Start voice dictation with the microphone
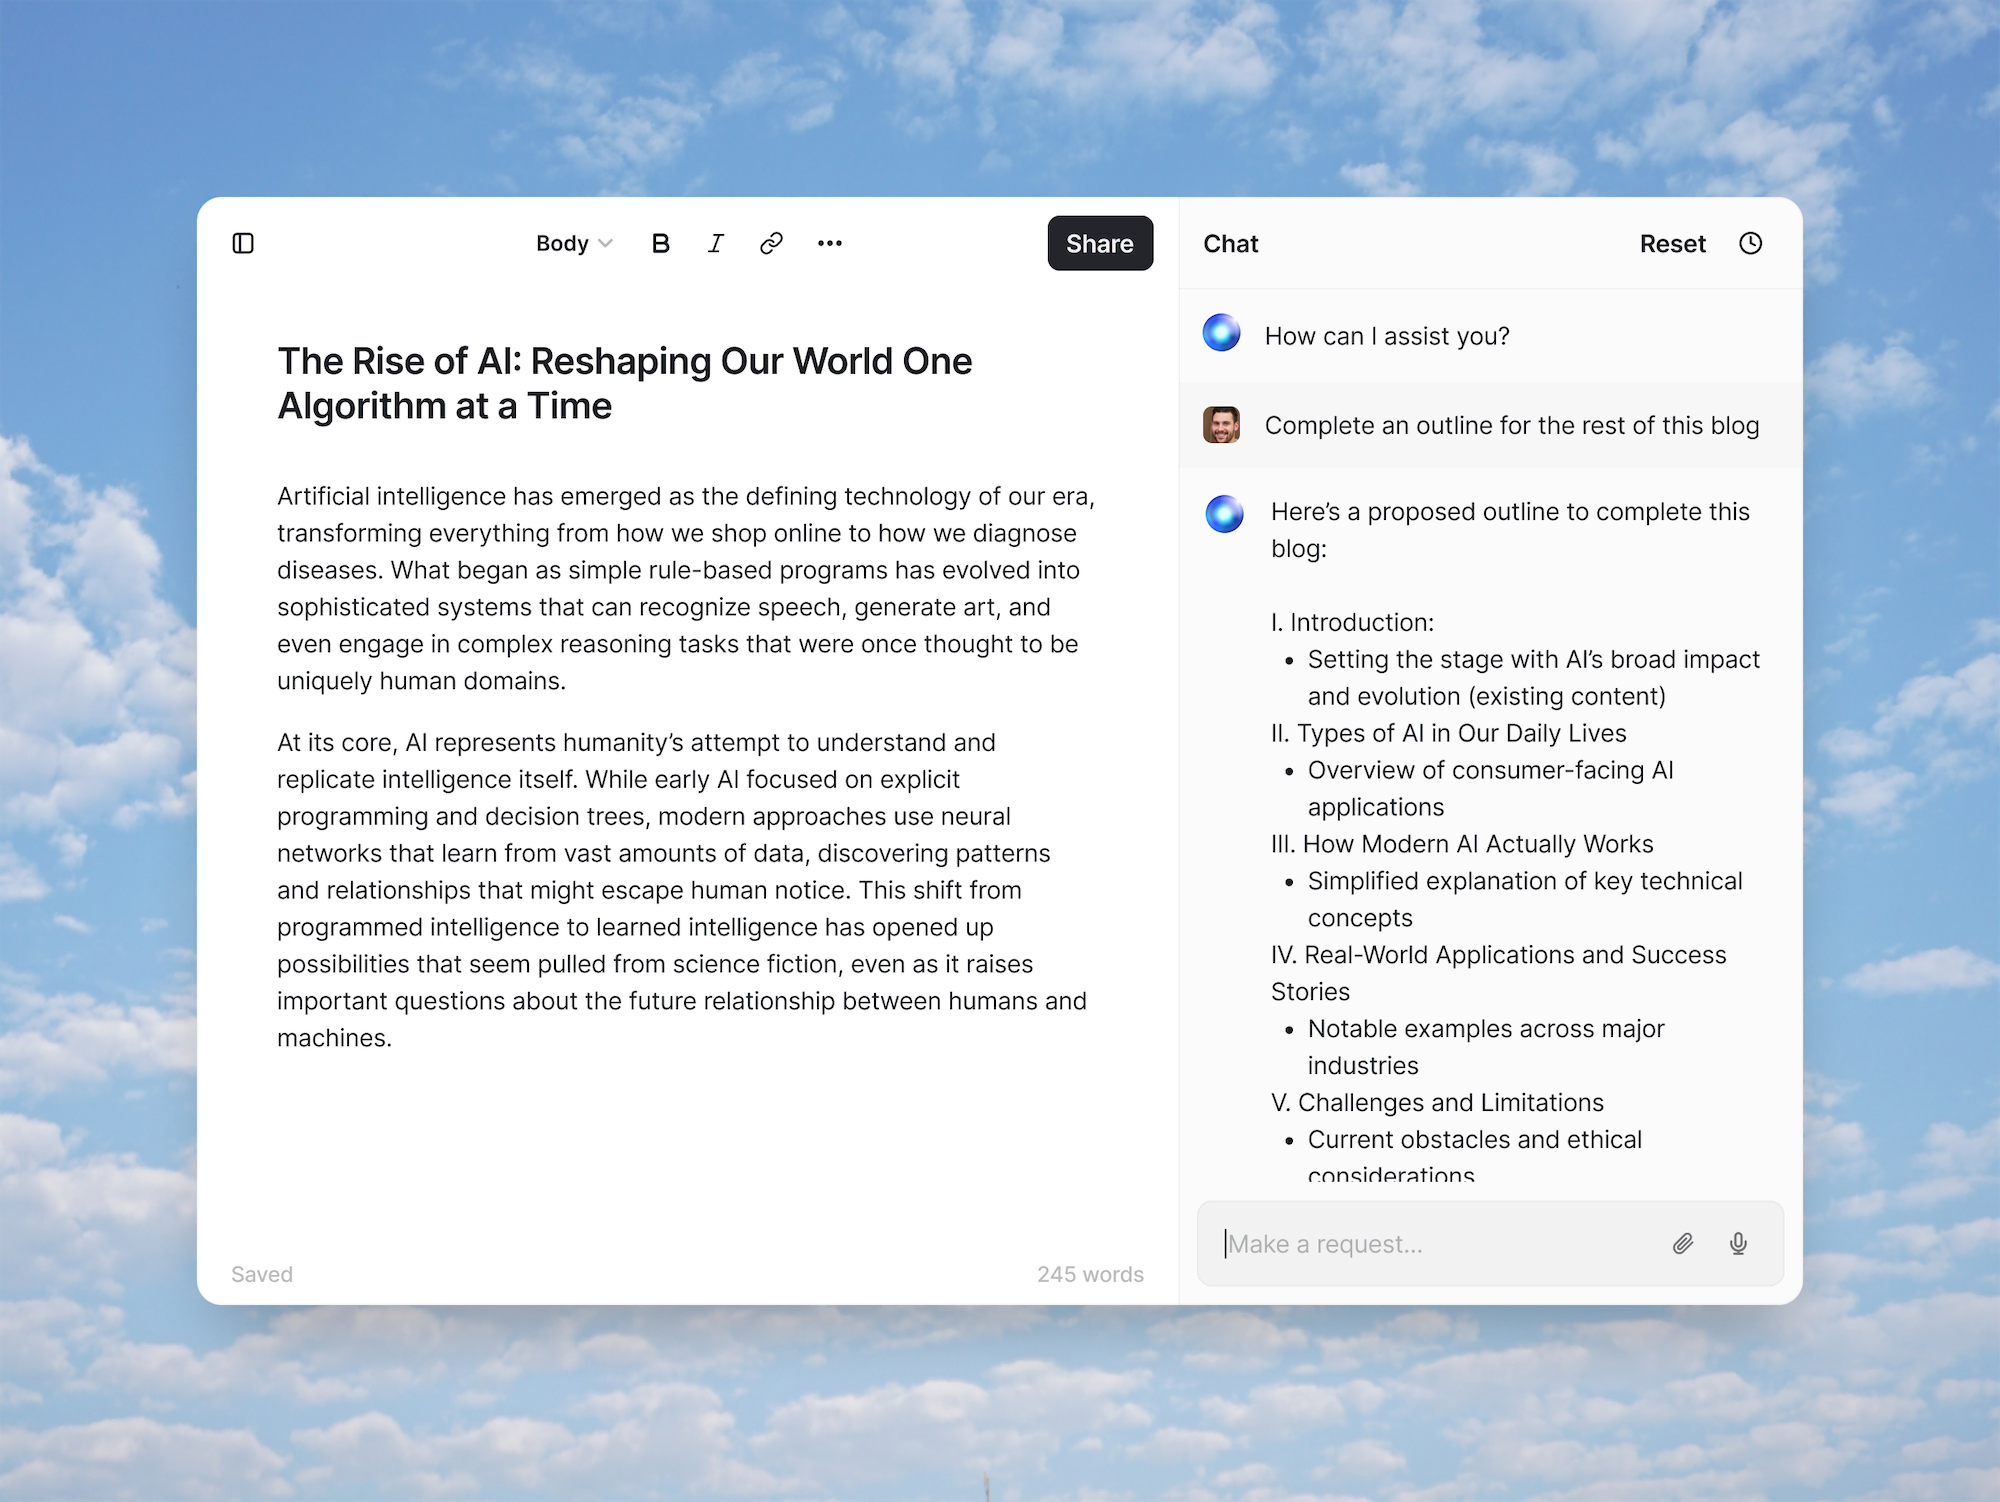This screenshot has width=2000, height=1502. tap(1738, 1244)
